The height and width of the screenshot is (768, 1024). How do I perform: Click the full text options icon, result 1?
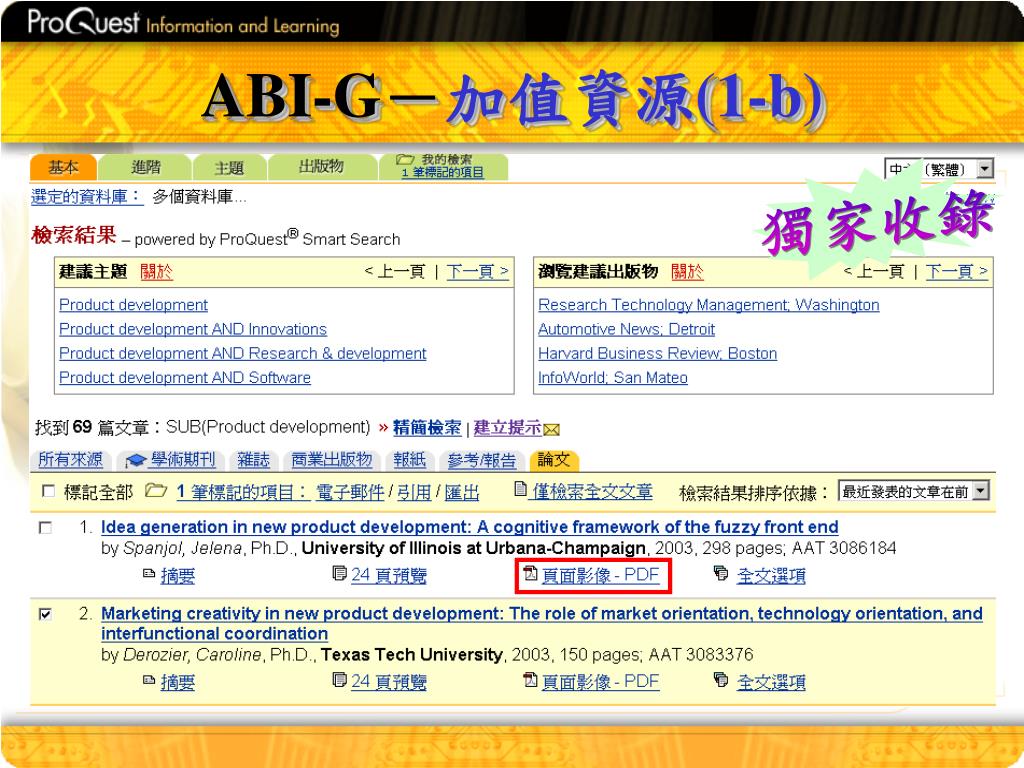pos(721,573)
